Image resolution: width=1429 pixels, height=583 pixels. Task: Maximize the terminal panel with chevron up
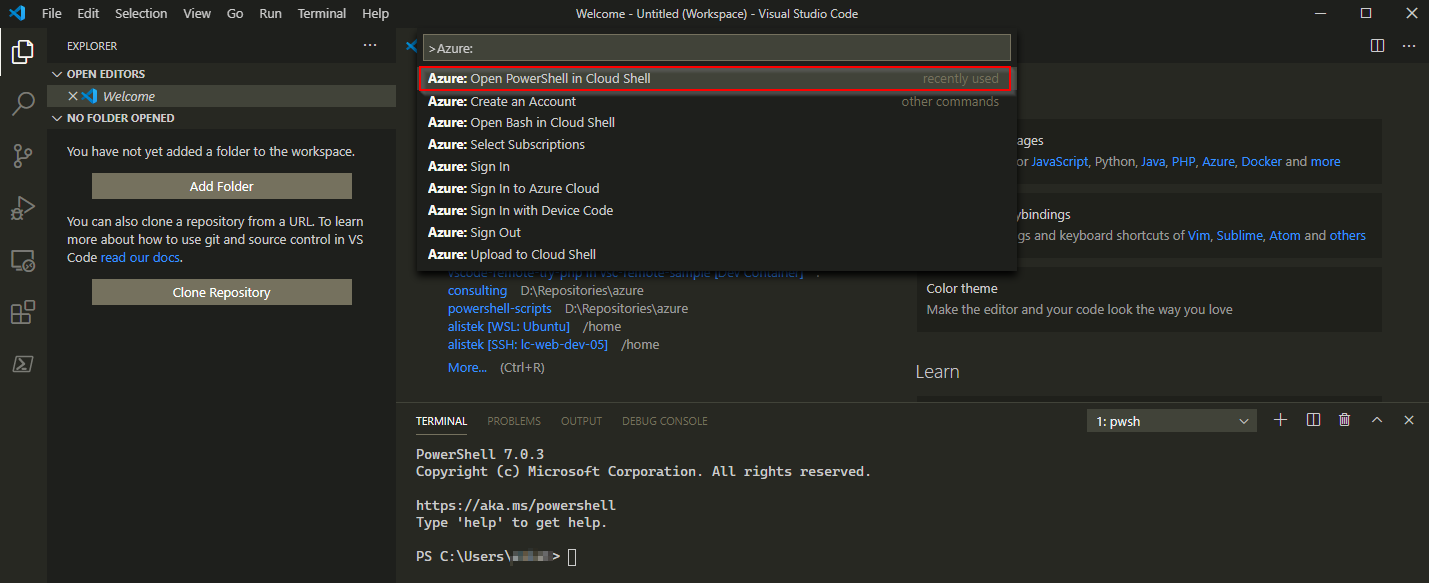(1377, 420)
